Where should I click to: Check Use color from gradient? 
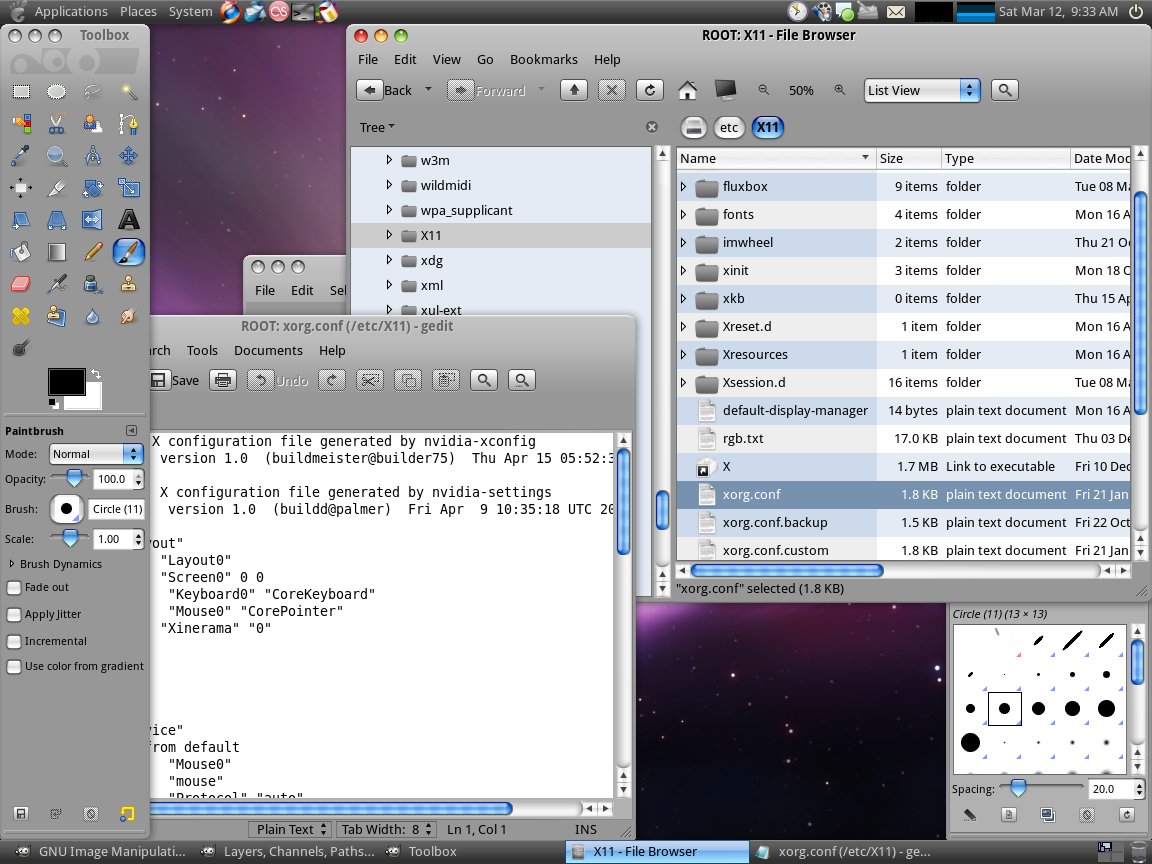coord(13,667)
